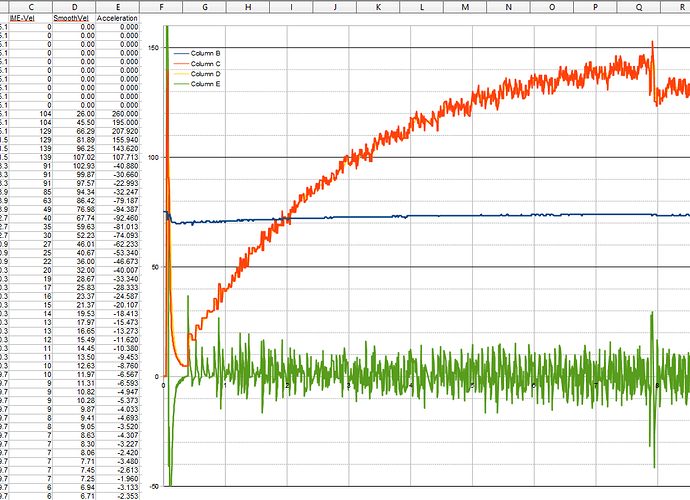Select IME-Vel cell with value 49
The width and height of the screenshot is (690, 500).
pos(31,209)
